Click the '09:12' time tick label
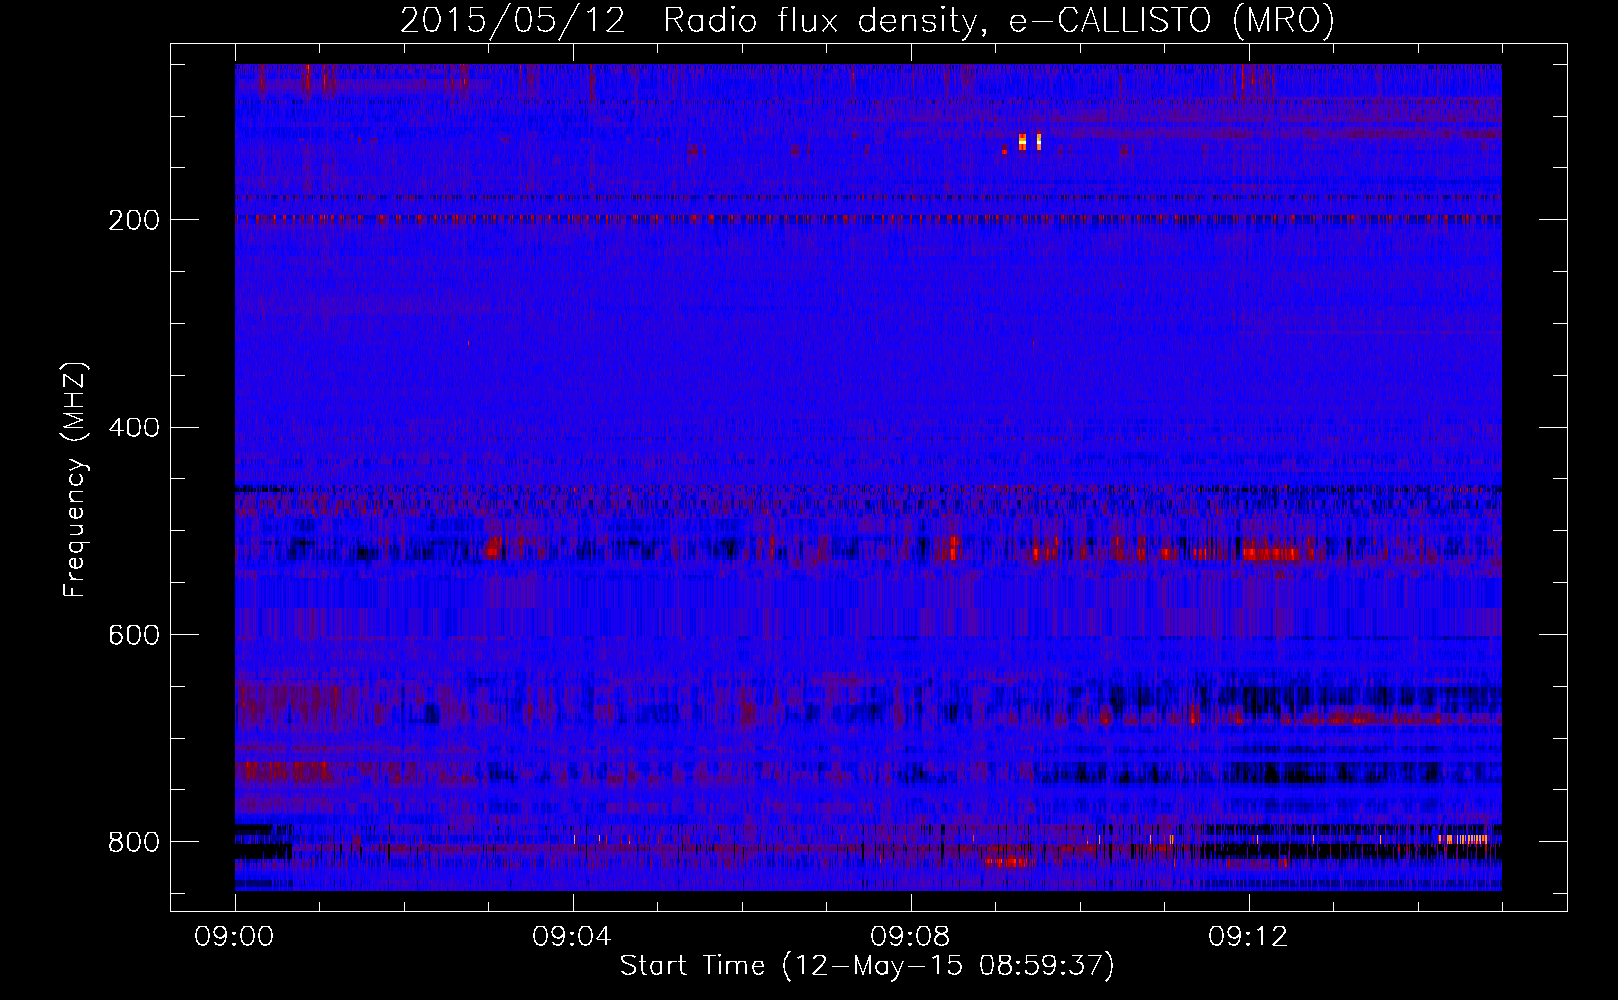The width and height of the screenshot is (1618, 1000). tap(1249, 937)
